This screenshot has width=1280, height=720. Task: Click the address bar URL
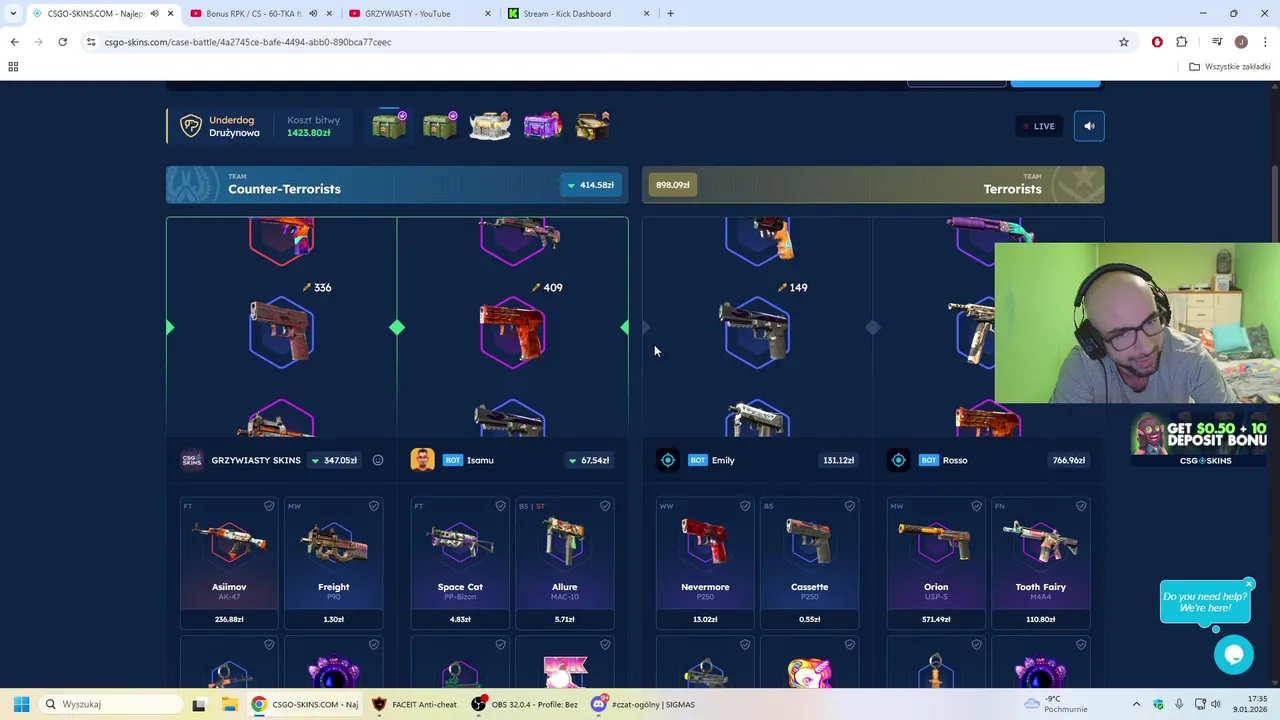(248, 42)
